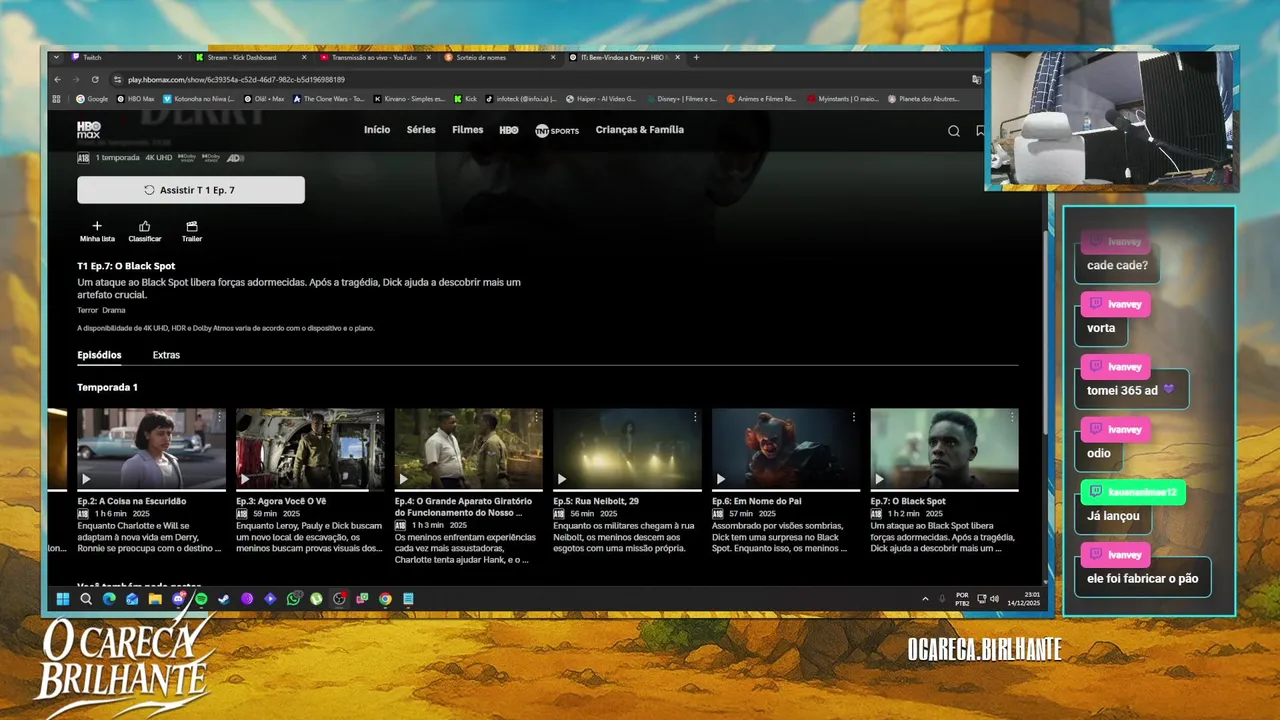Open Planeta dos Abutres bookmark

(922, 99)
